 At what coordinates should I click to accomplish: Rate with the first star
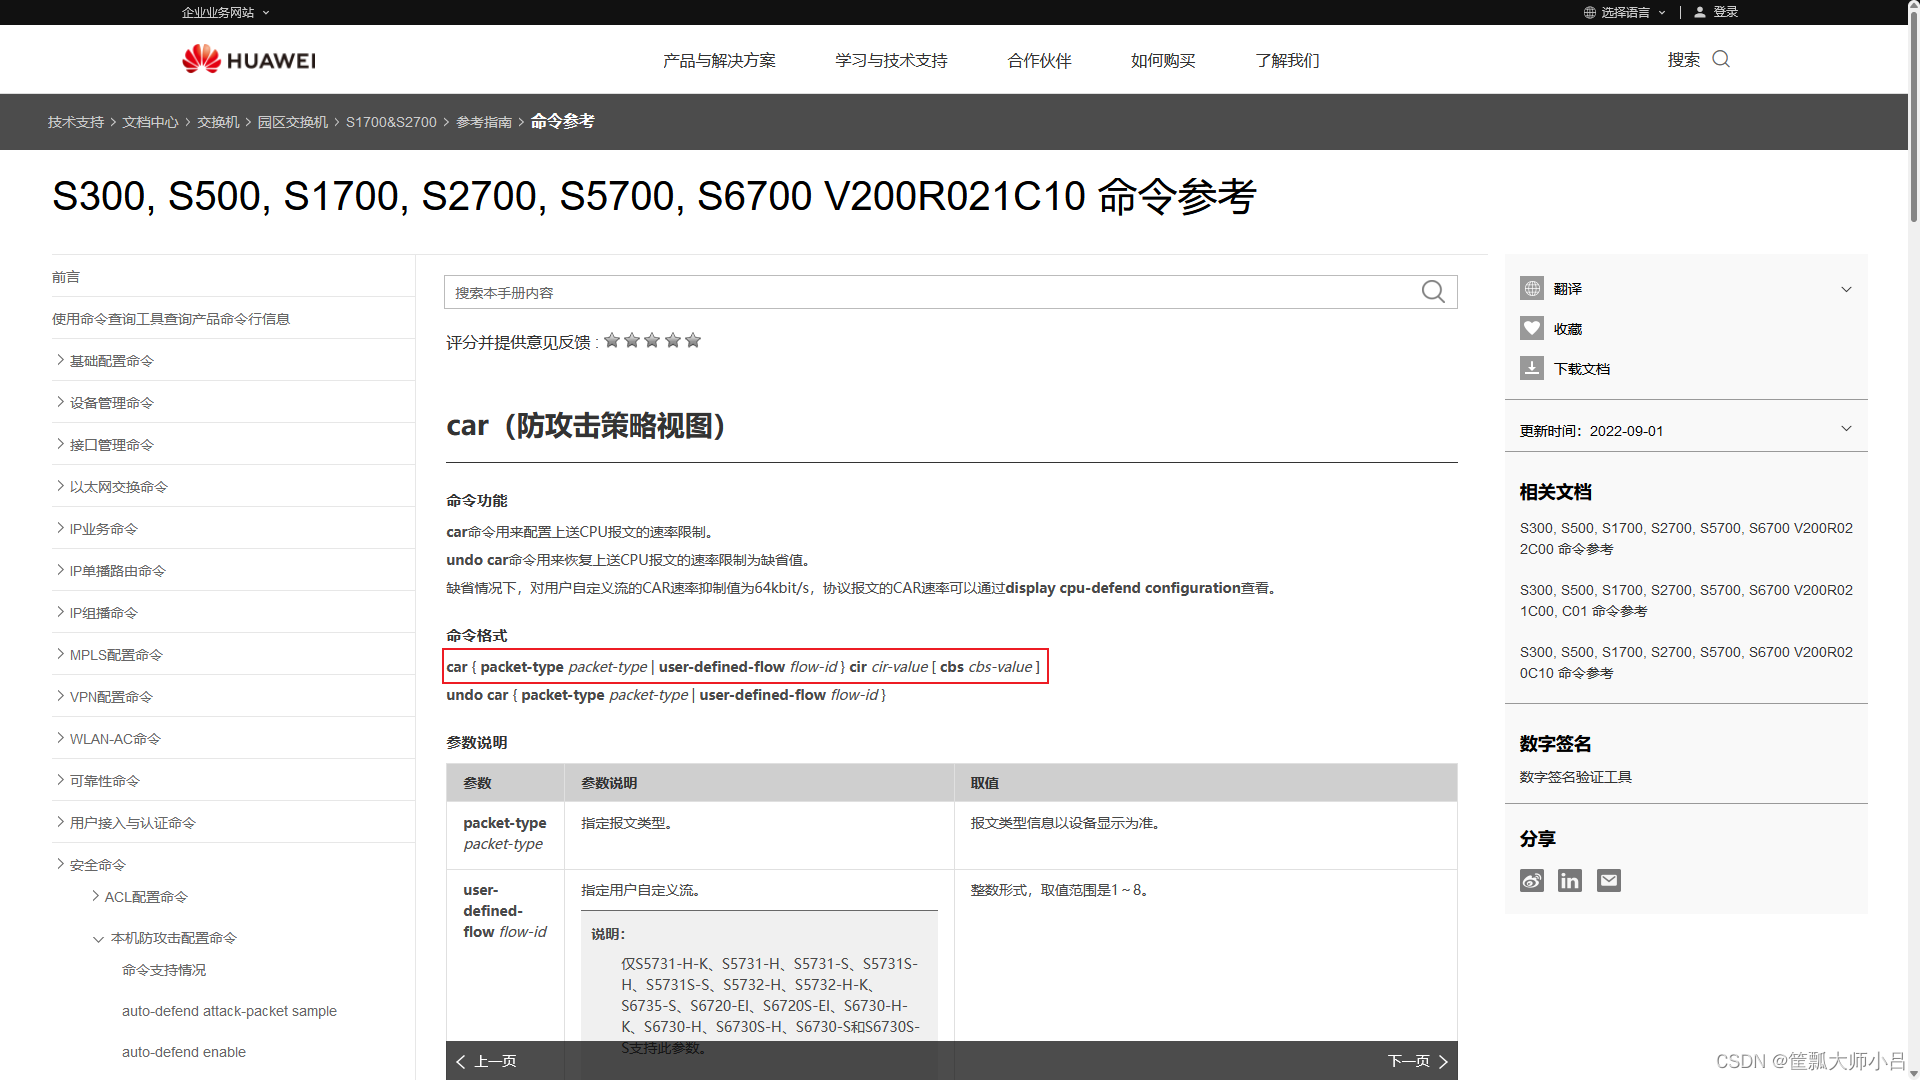click(x=612, y=340)
